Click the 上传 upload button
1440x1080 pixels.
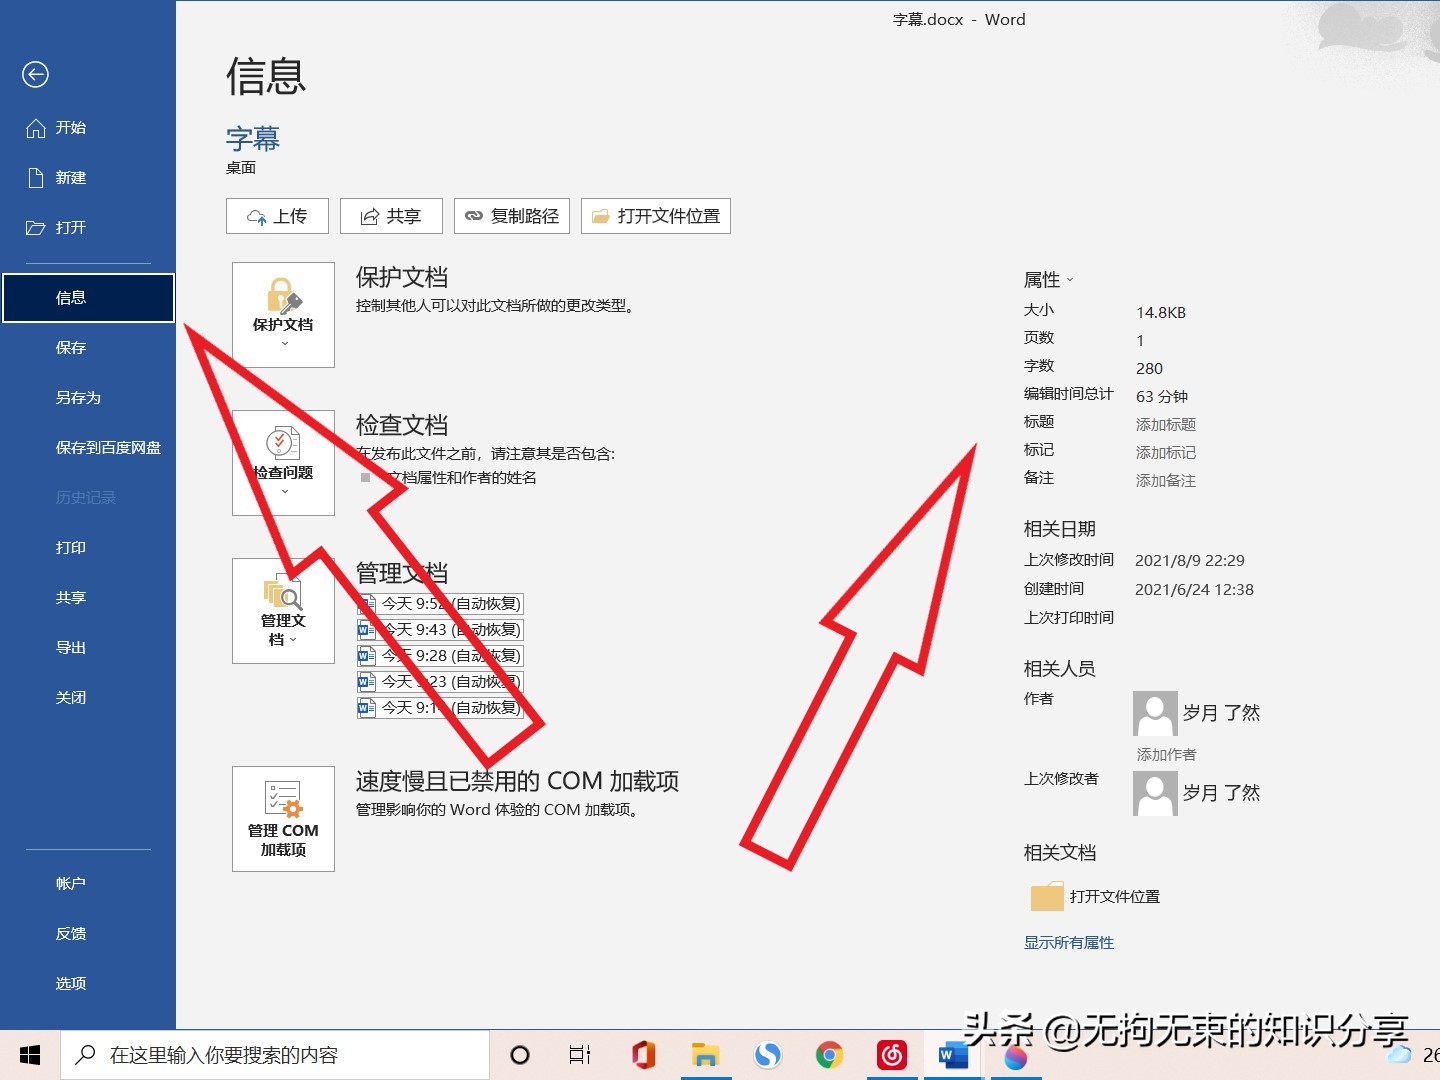click(x=277, y=216)
